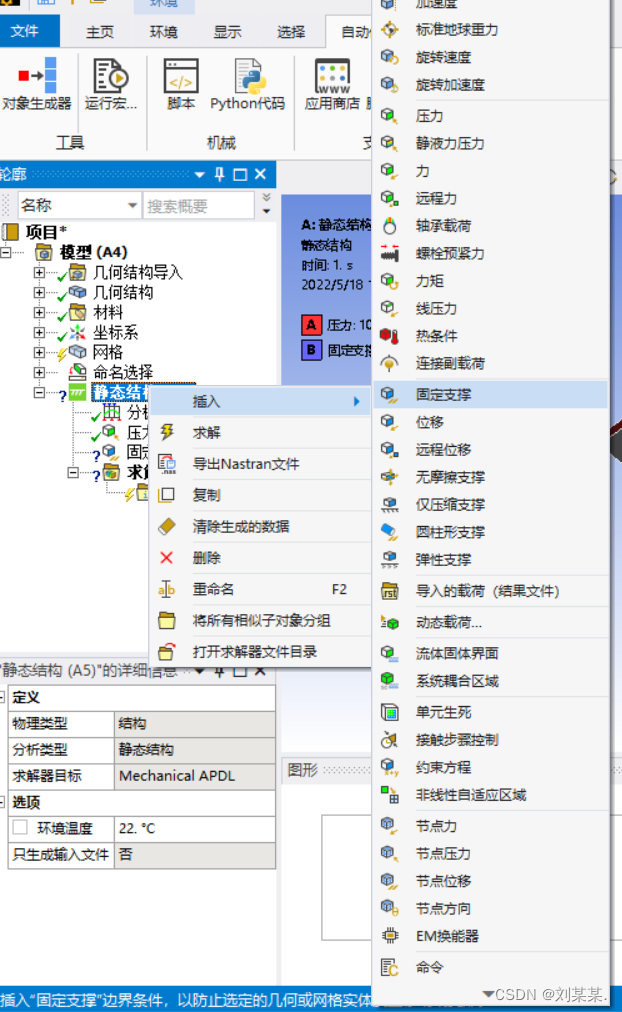Choose 求解 in context menu
622x1012 pixels.
[259, 432]
